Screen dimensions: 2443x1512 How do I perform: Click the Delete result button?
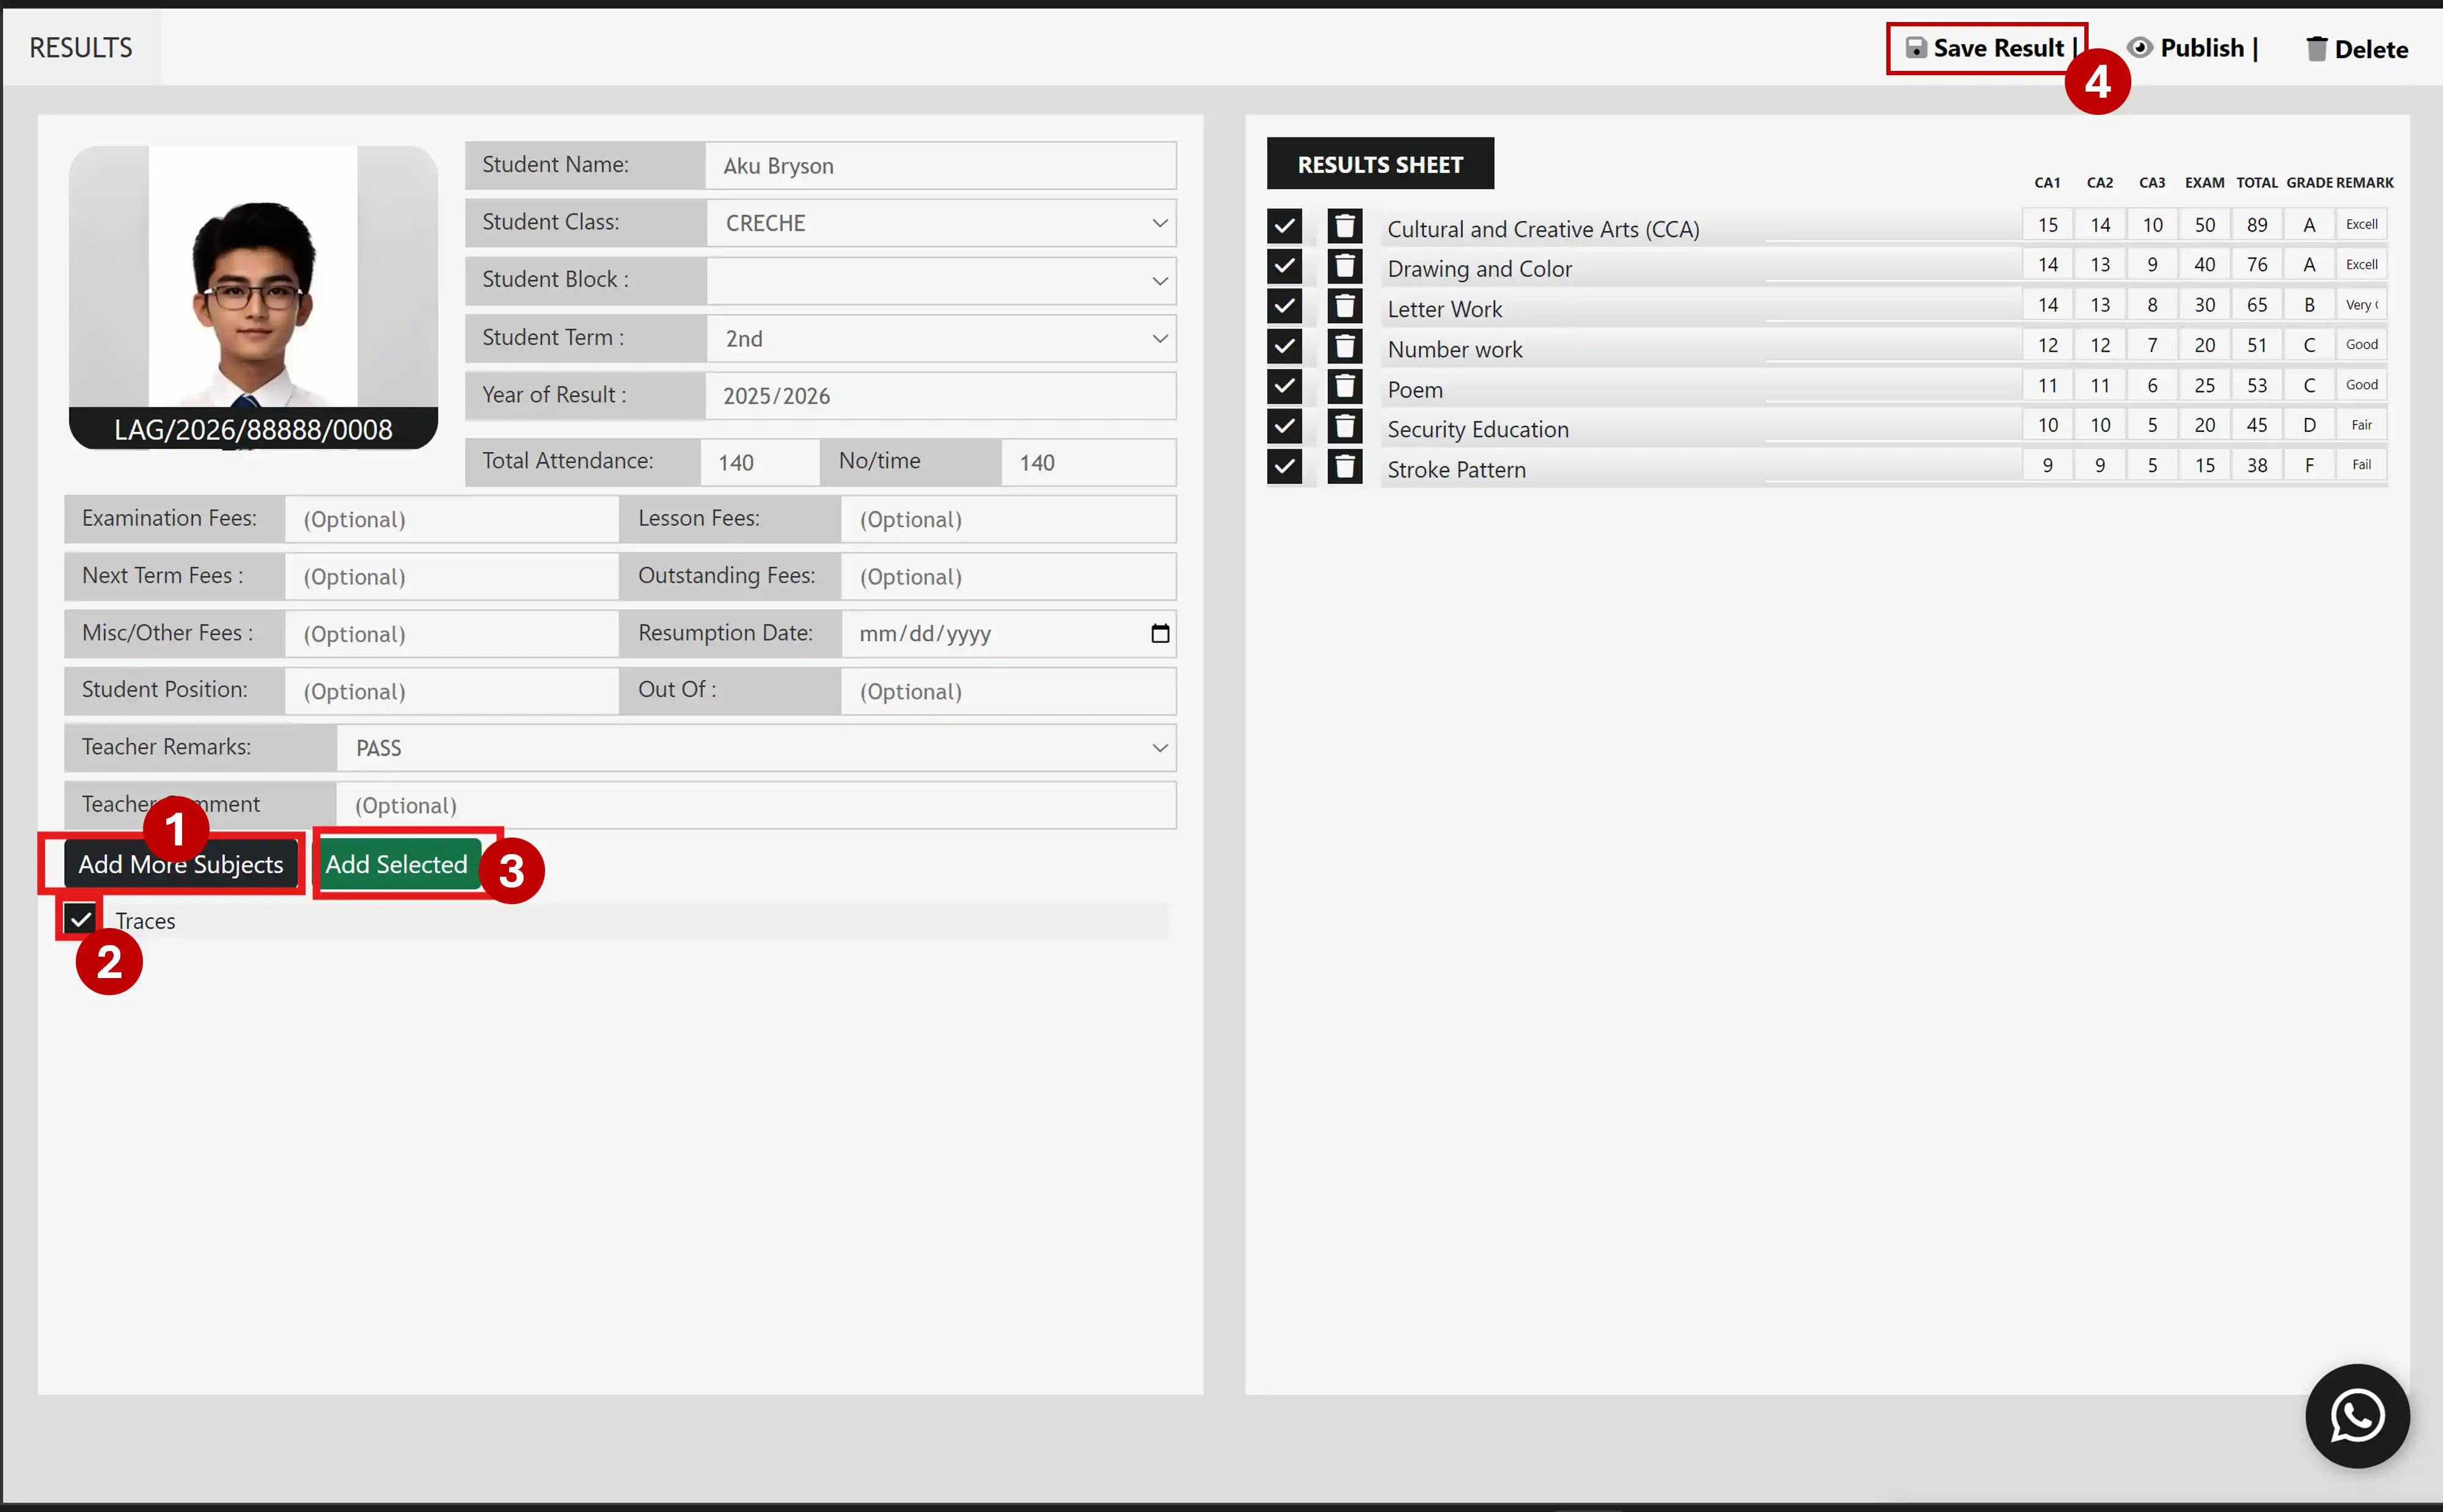point(2357,49)
